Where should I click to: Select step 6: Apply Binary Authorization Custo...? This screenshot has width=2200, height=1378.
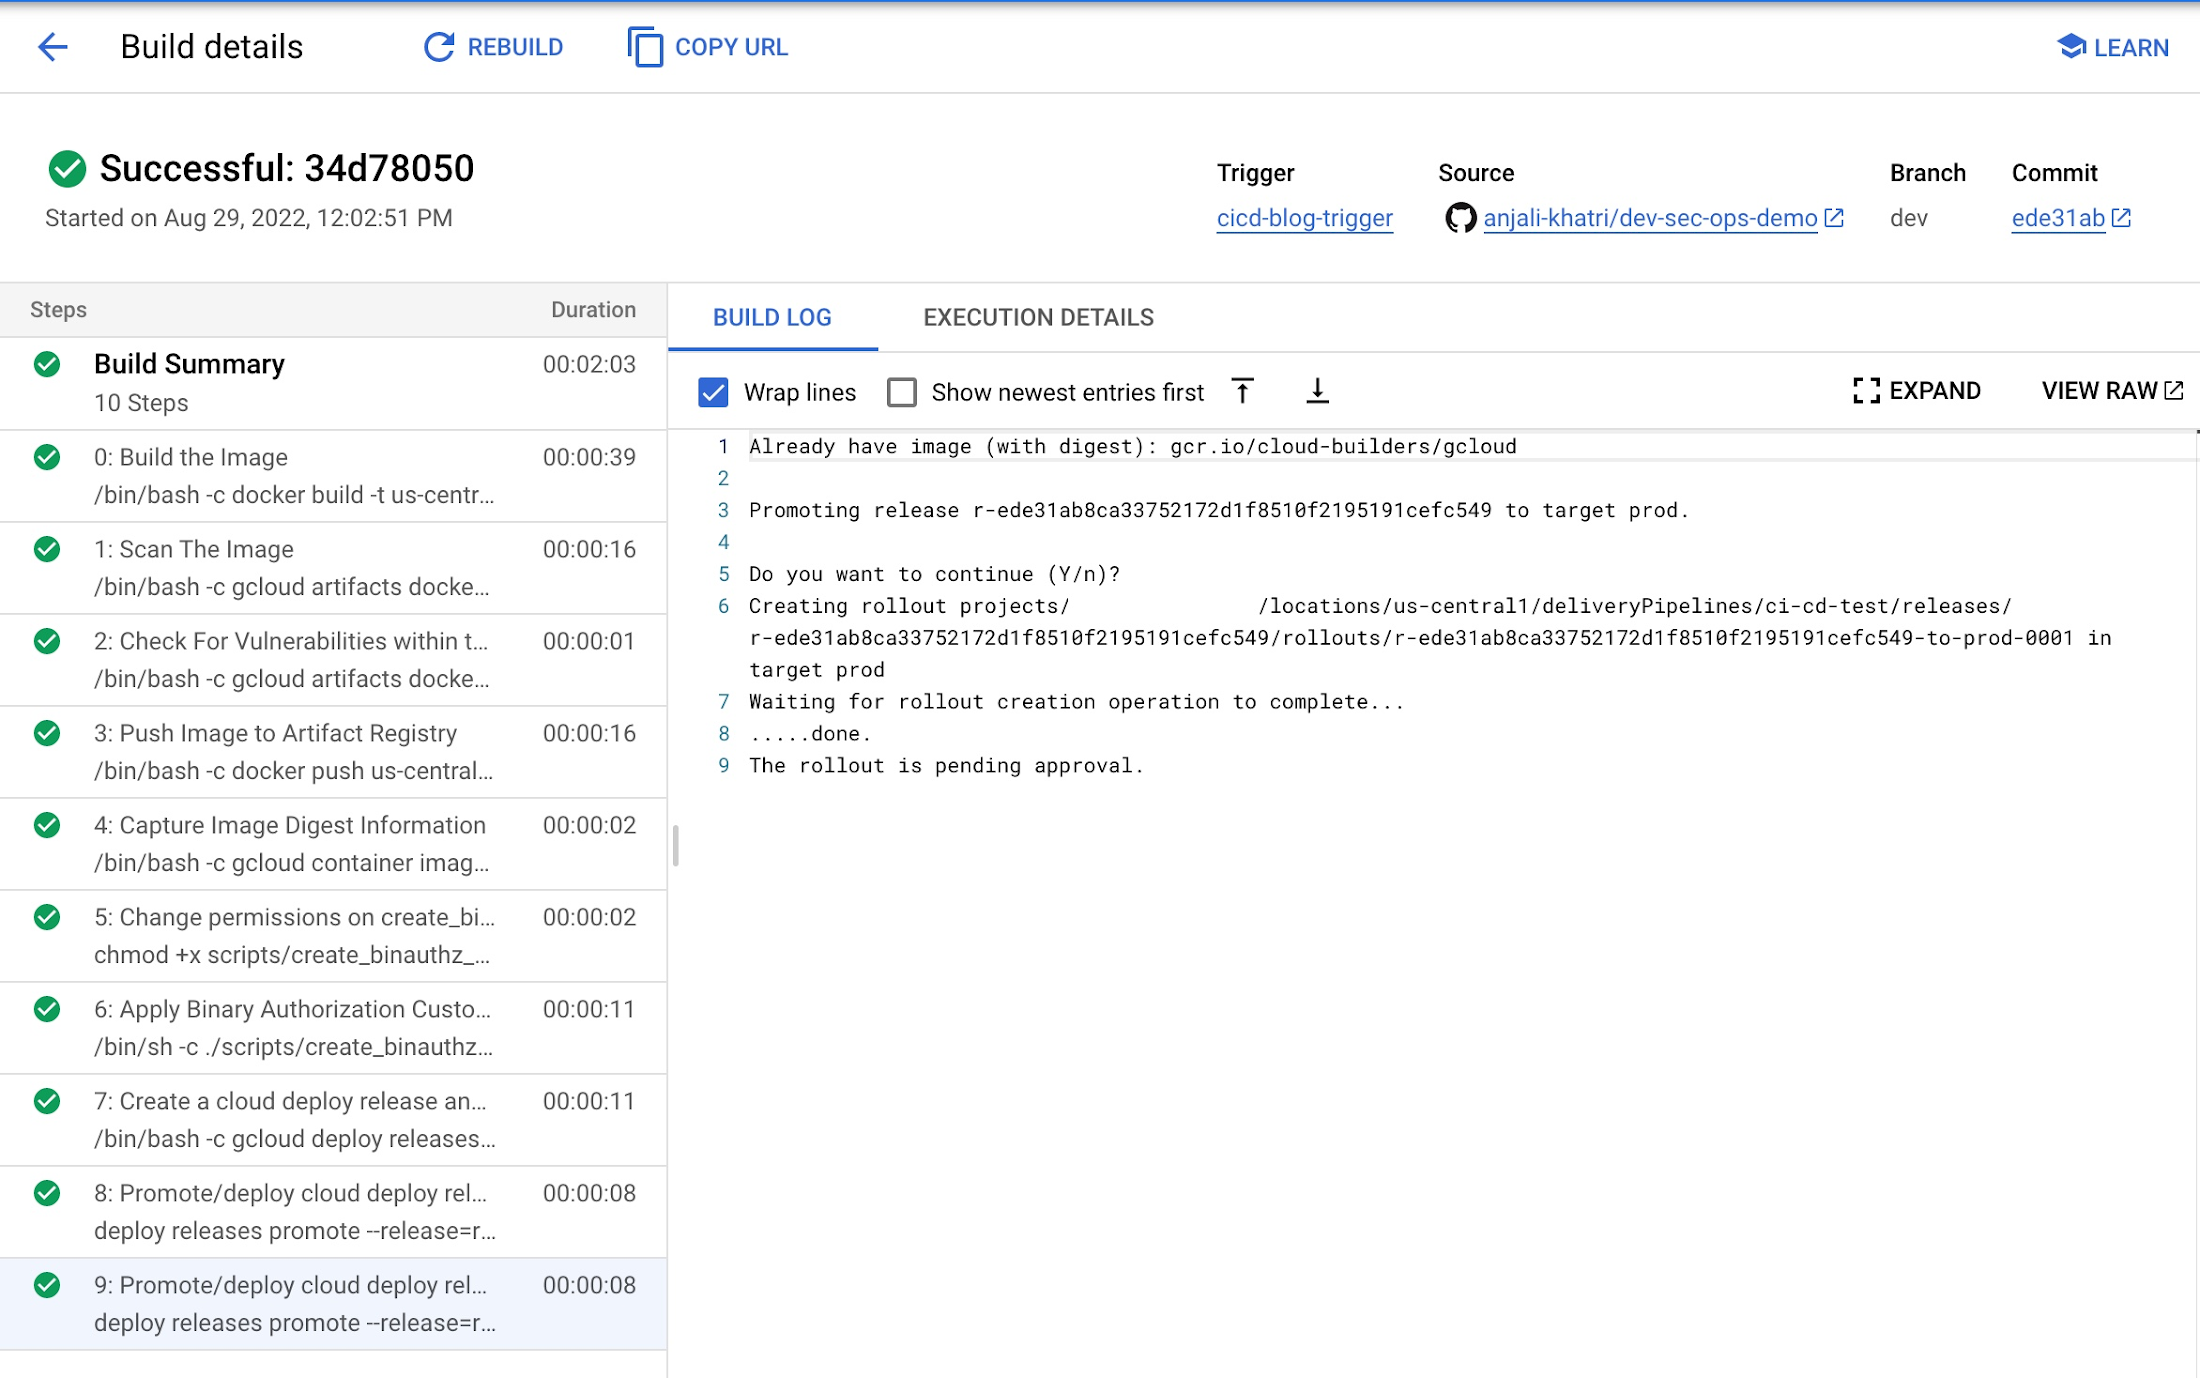(x=333, y=1028)
